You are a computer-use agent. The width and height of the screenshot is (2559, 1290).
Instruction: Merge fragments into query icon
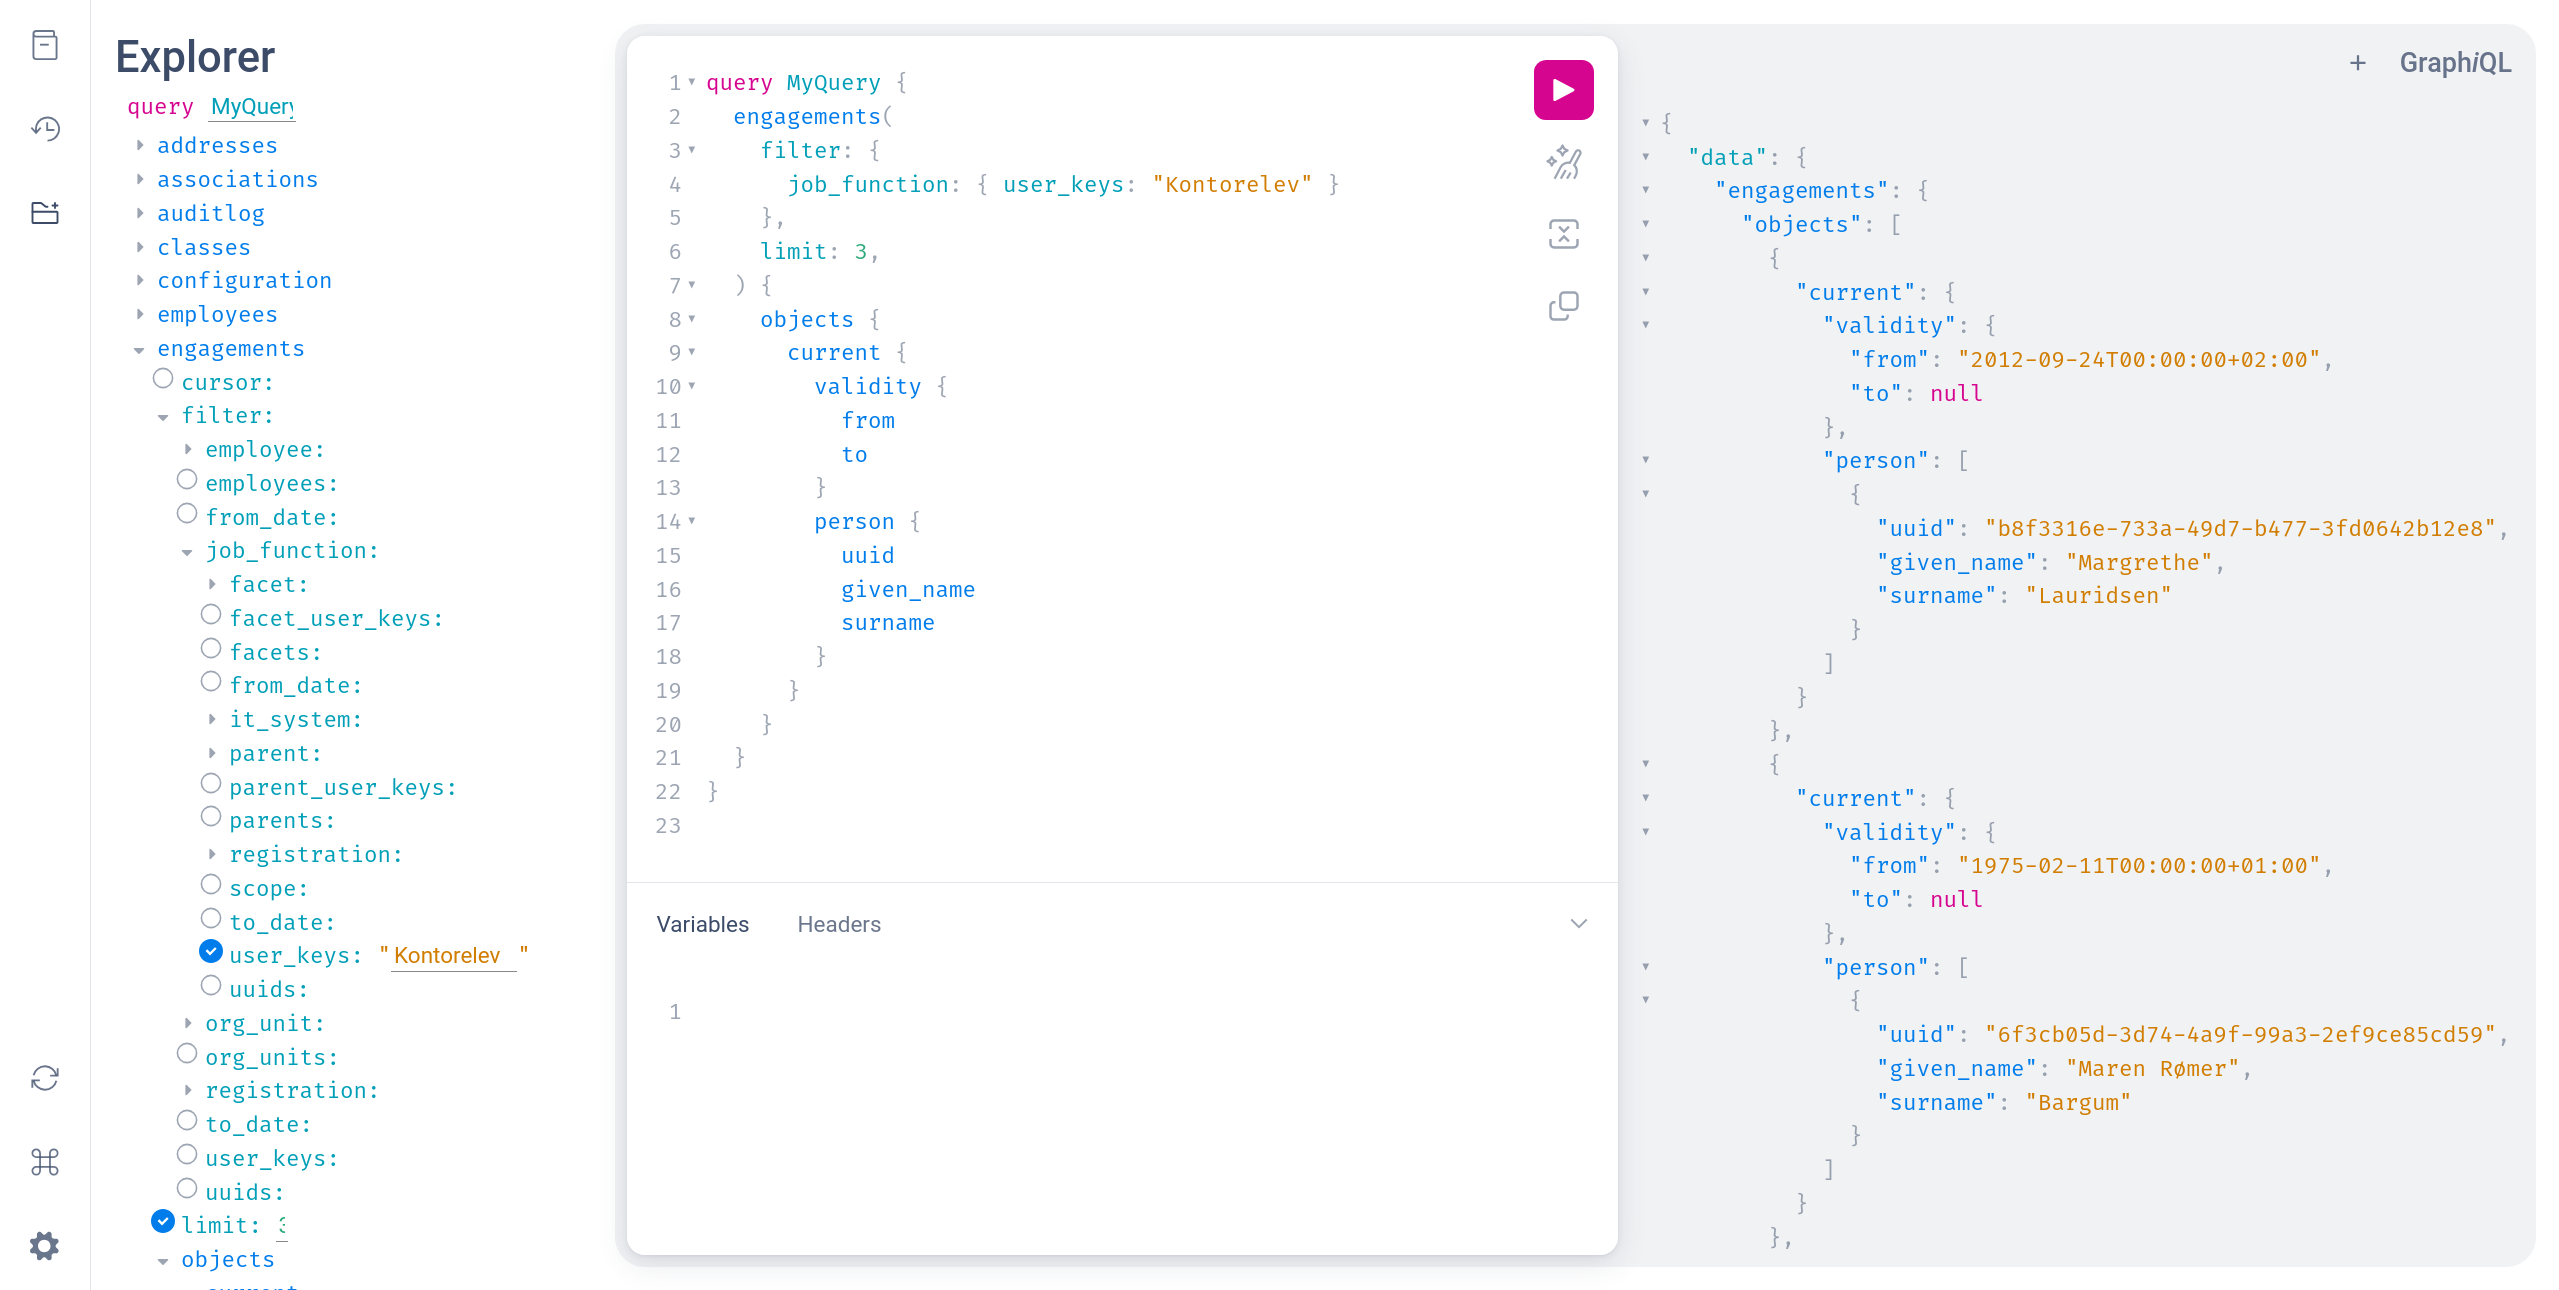[x=1563, y=234]
